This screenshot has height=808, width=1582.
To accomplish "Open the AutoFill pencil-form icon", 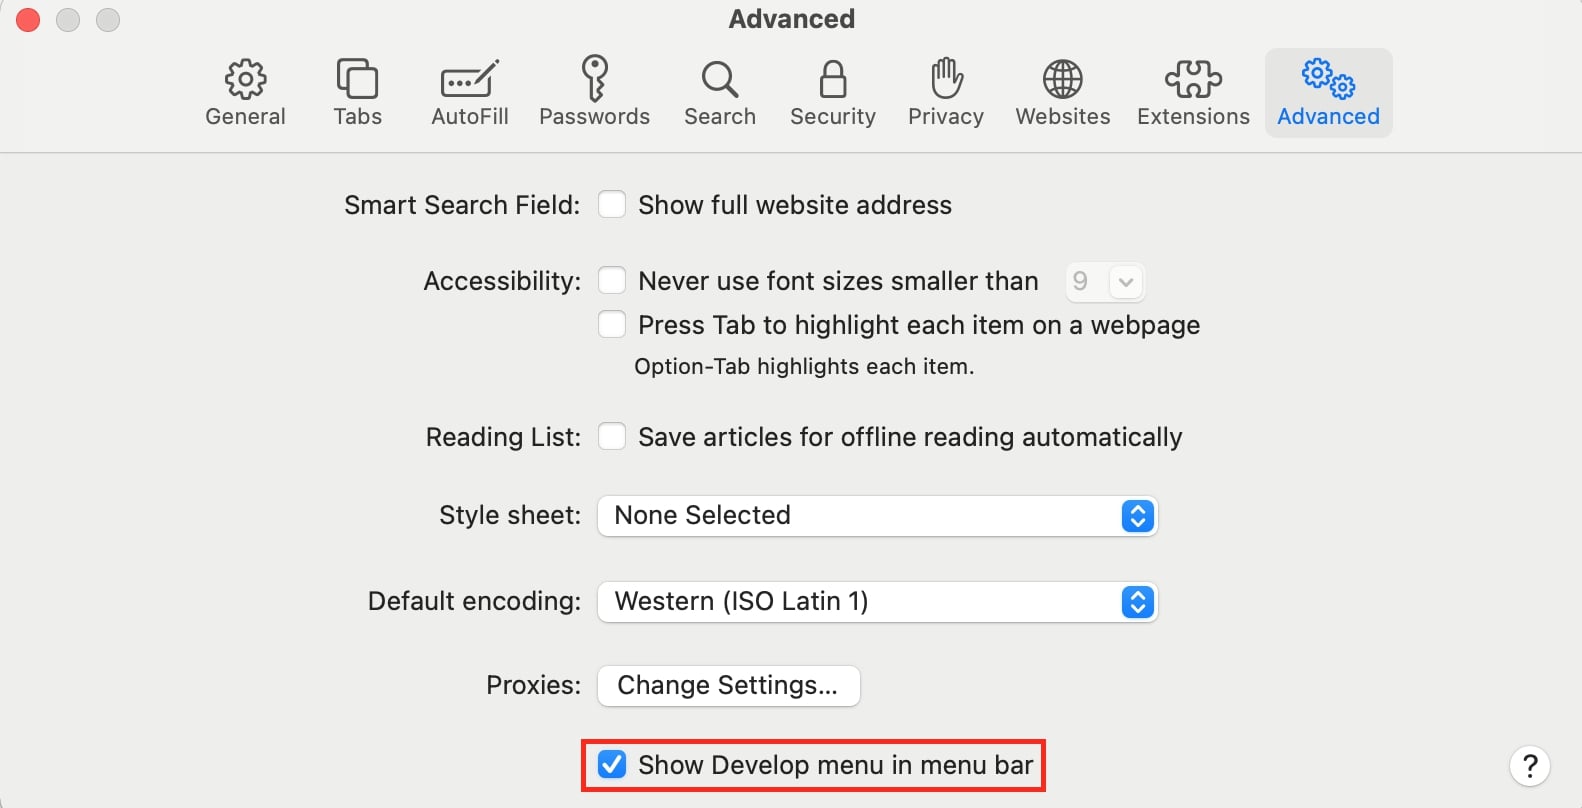I will coord(469,79).
